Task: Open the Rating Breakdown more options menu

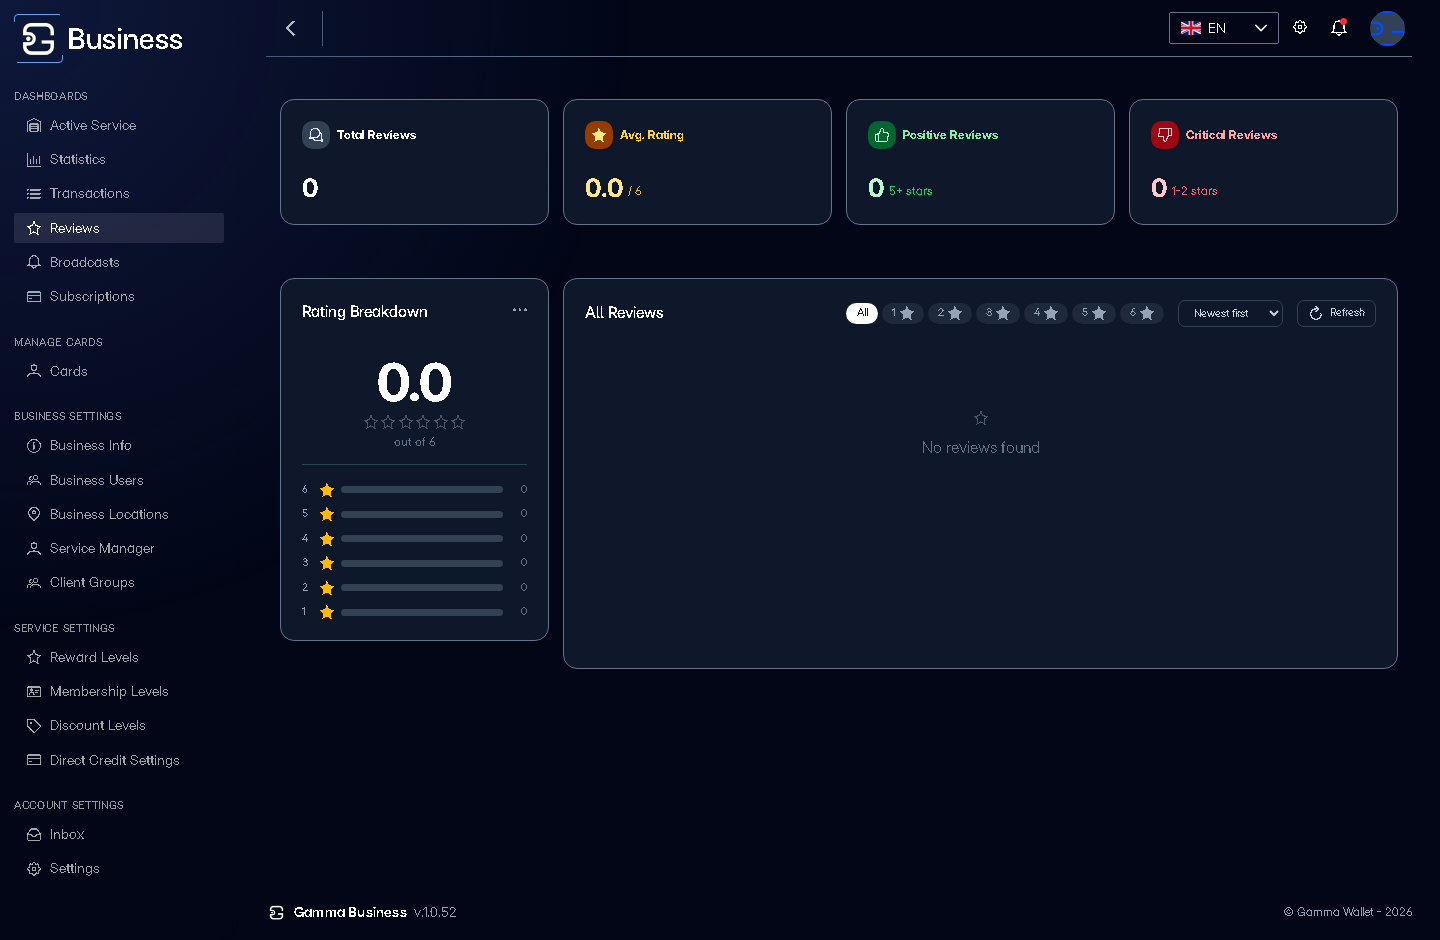Action: [x=520, y=310]
